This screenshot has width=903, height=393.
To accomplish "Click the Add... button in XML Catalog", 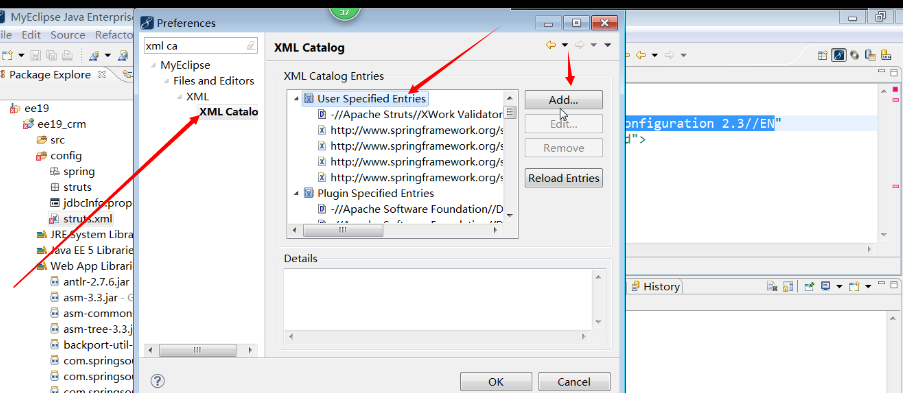I will click(563, 100).
